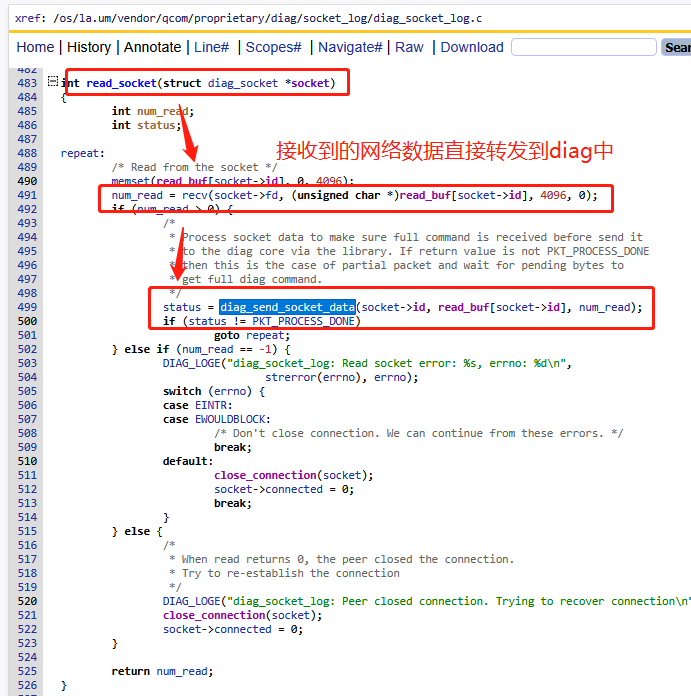
Task: Click diag_socket_log.c in the xref path
Action: pyautogui.click(x=427, y=18)
